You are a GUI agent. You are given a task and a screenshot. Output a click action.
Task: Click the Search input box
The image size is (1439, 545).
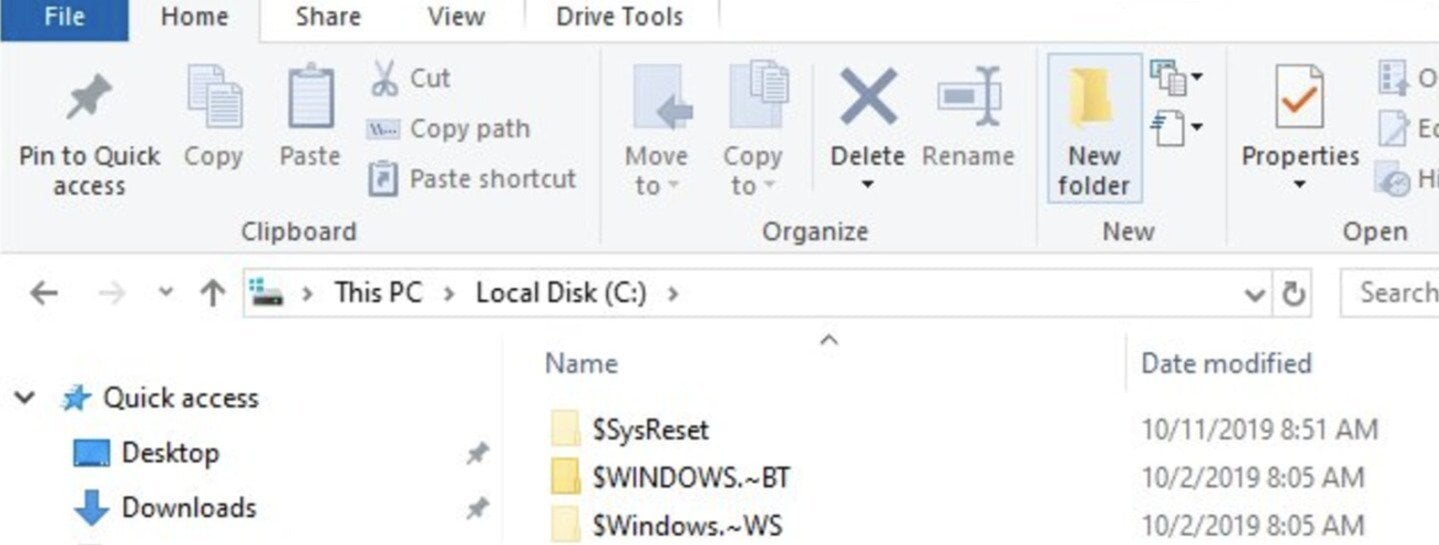pyautogui.click(x=1390, y=293)
